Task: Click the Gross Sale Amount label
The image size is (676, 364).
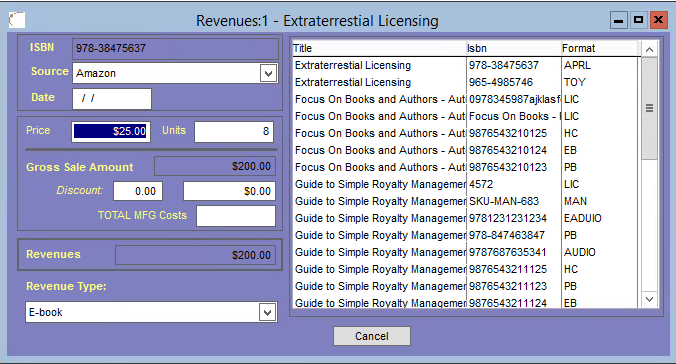Action: point(80,167)
